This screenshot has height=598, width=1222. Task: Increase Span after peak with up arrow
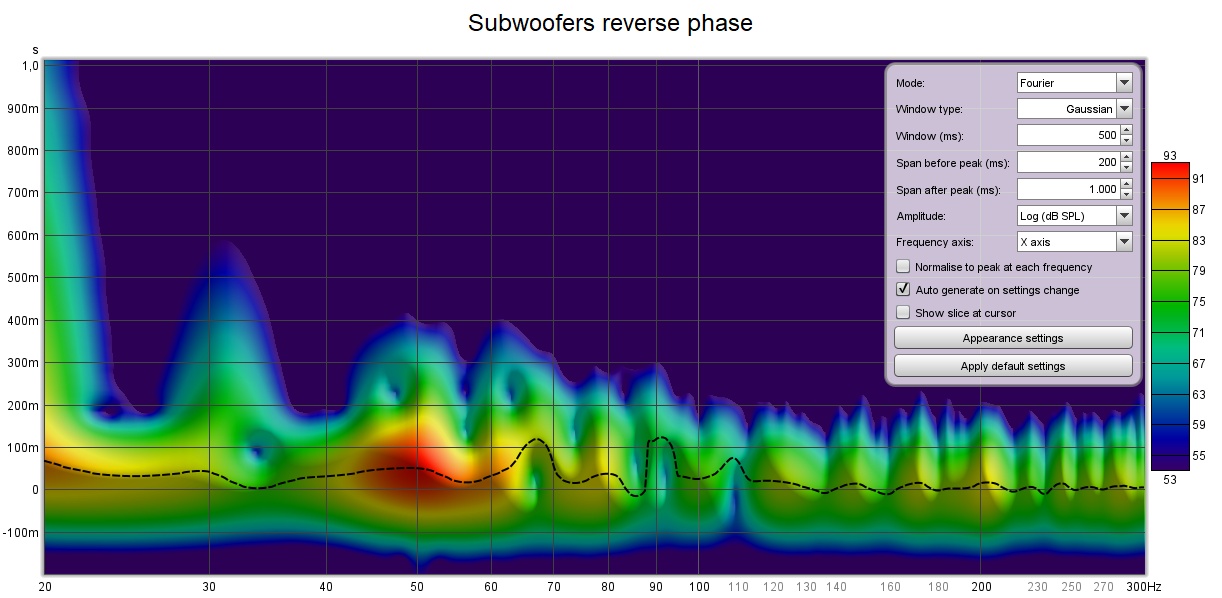pos(1127,184)
